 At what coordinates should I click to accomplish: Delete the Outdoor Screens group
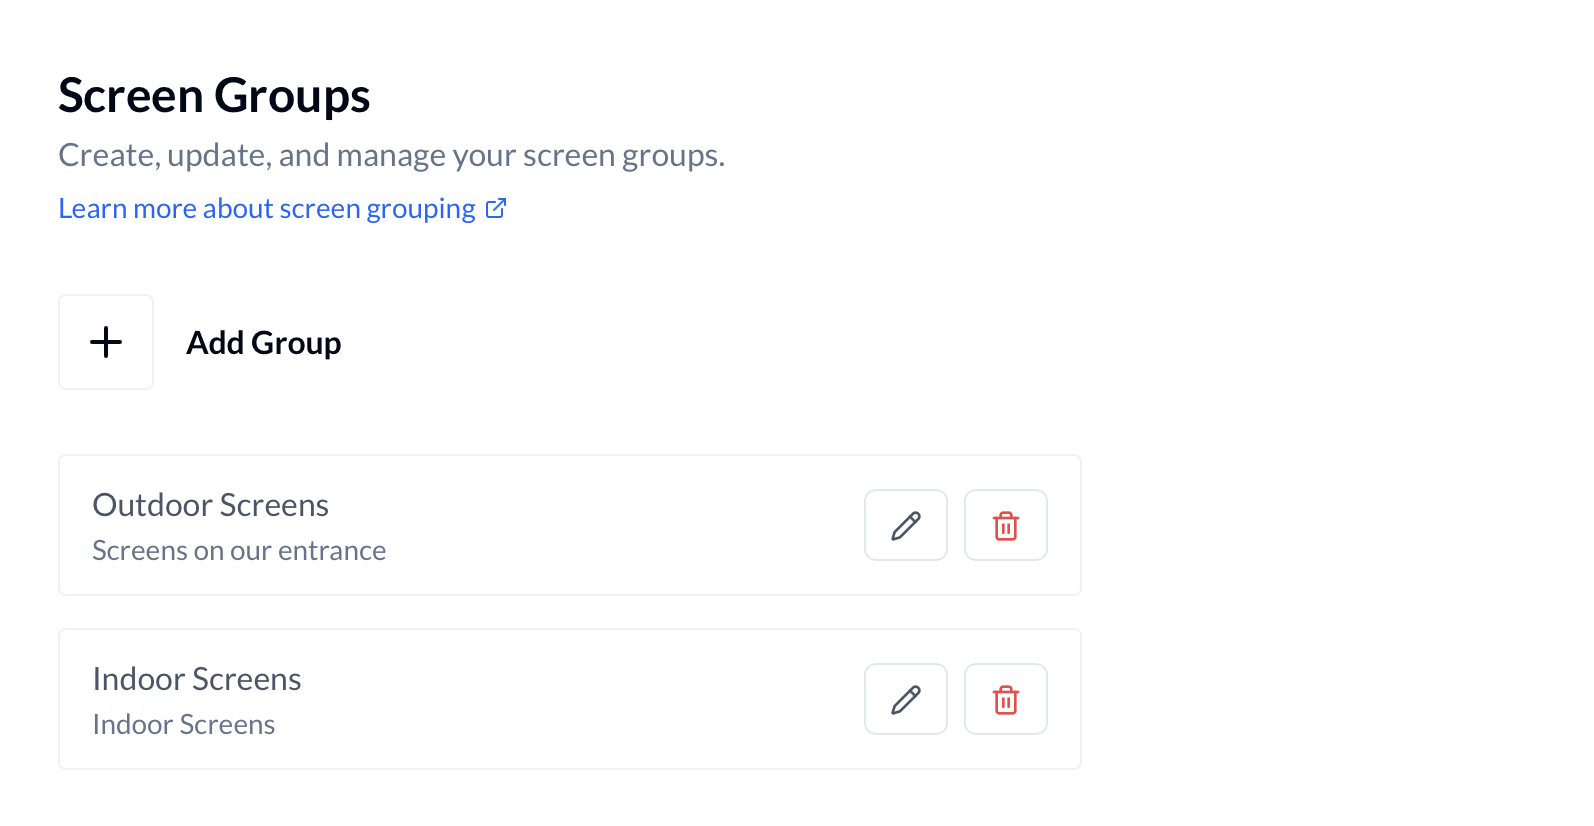point(1005,525)
